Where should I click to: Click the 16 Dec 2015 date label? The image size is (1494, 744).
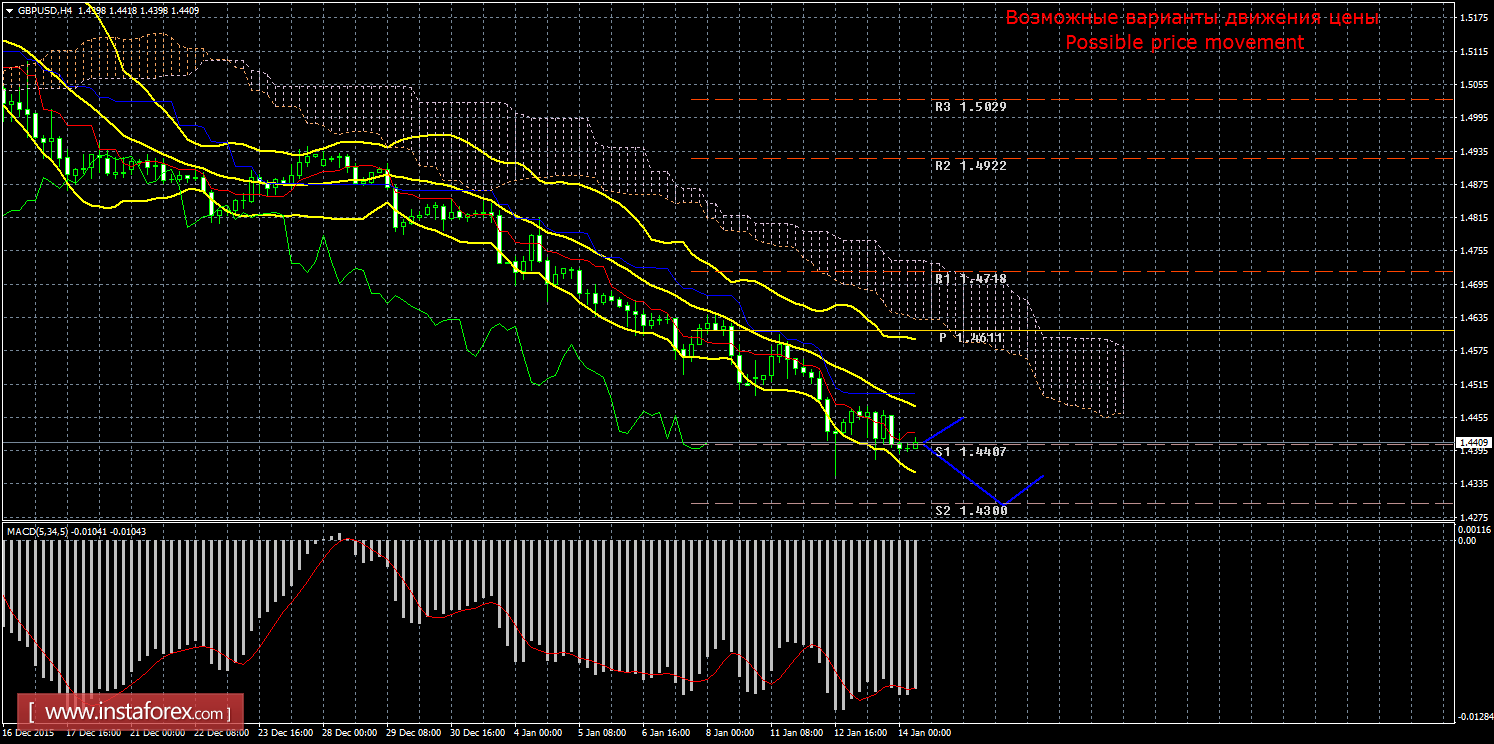tap(30, 733)
